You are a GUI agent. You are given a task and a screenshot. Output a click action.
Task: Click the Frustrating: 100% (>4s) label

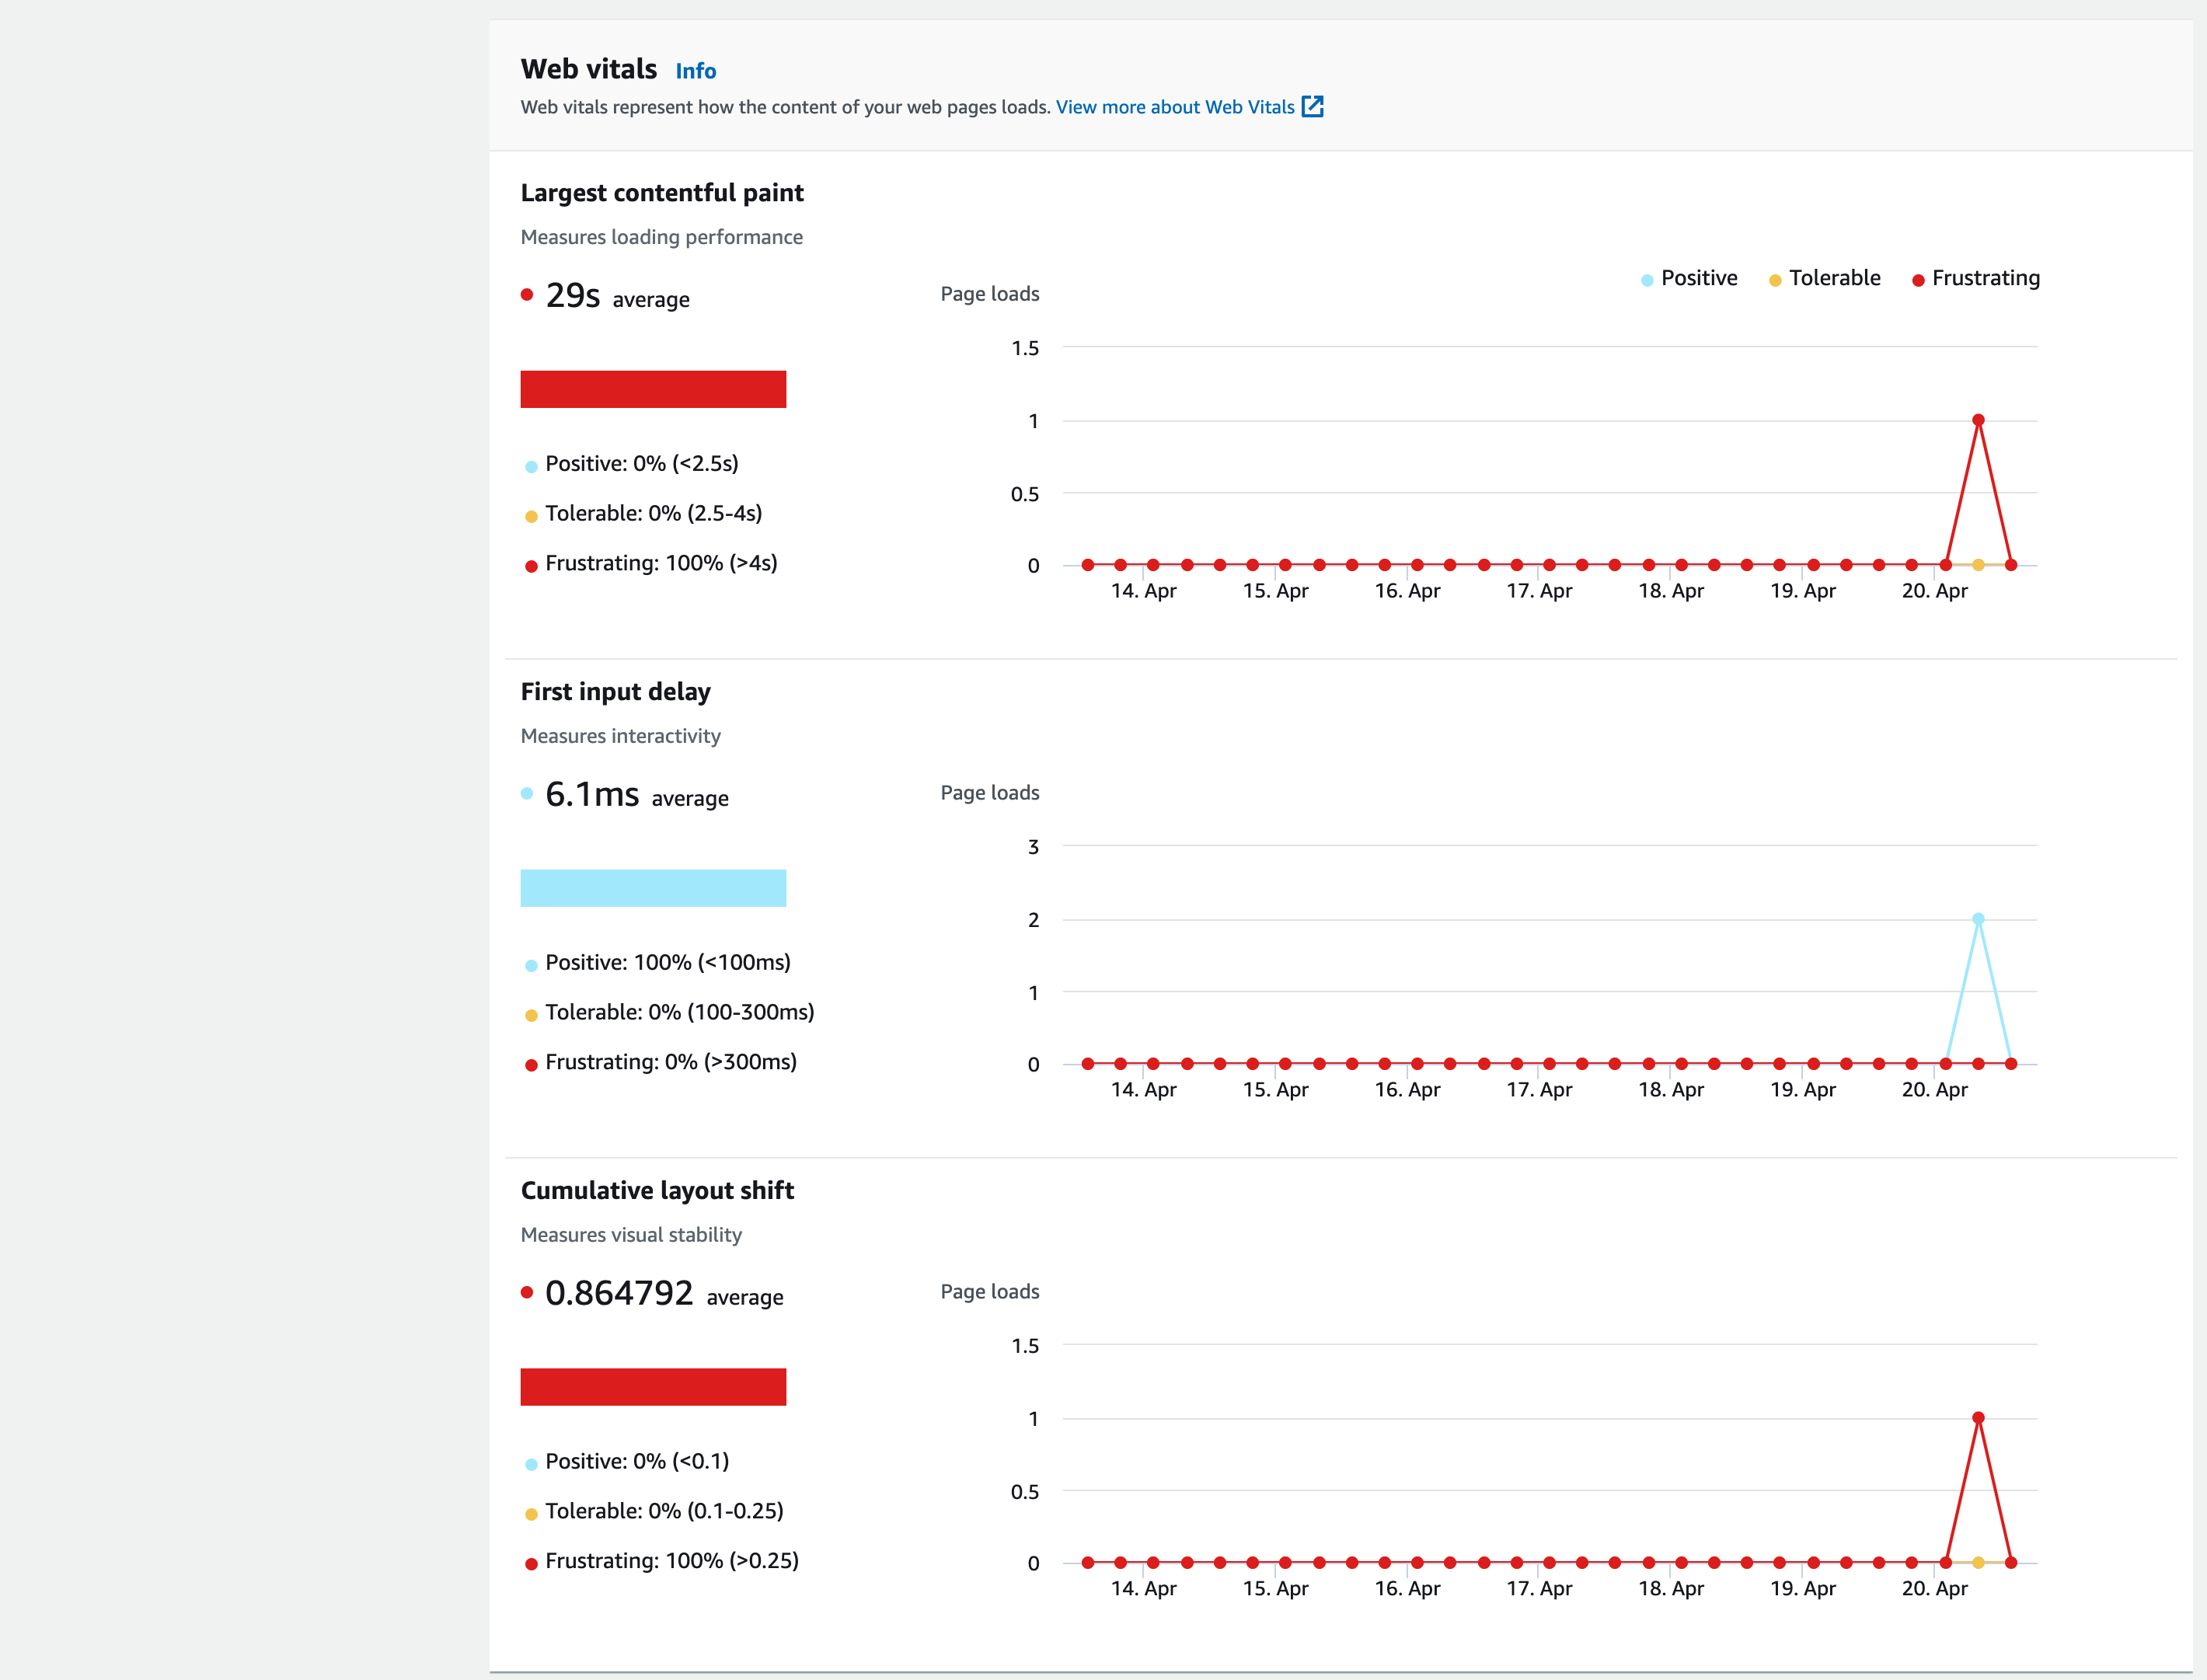pyautogui.click(x=660, y=563)
